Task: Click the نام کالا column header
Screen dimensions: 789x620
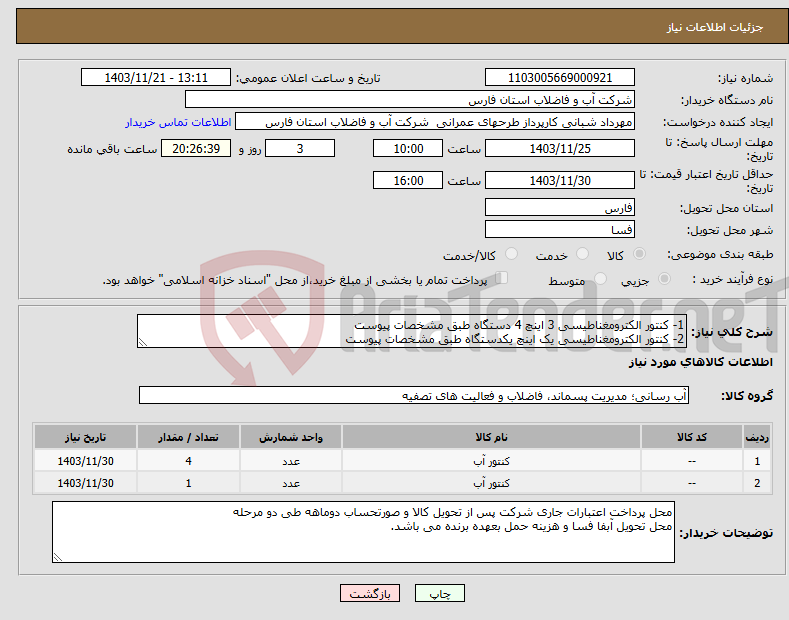Action: [x=491, y=437]
